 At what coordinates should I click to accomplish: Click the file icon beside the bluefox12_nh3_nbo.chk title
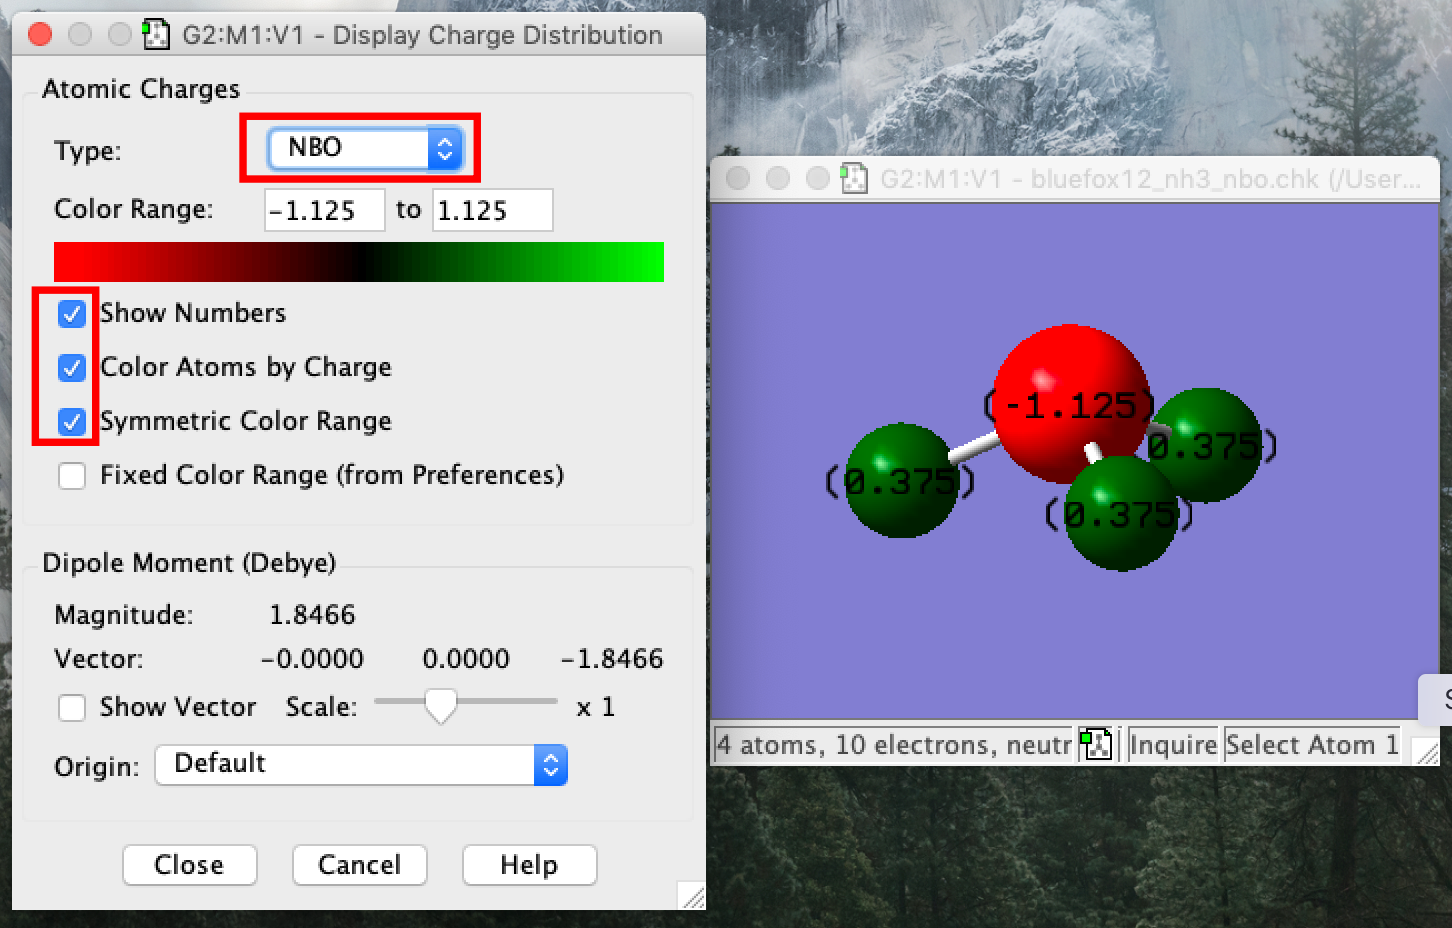[x=854, y=179]
